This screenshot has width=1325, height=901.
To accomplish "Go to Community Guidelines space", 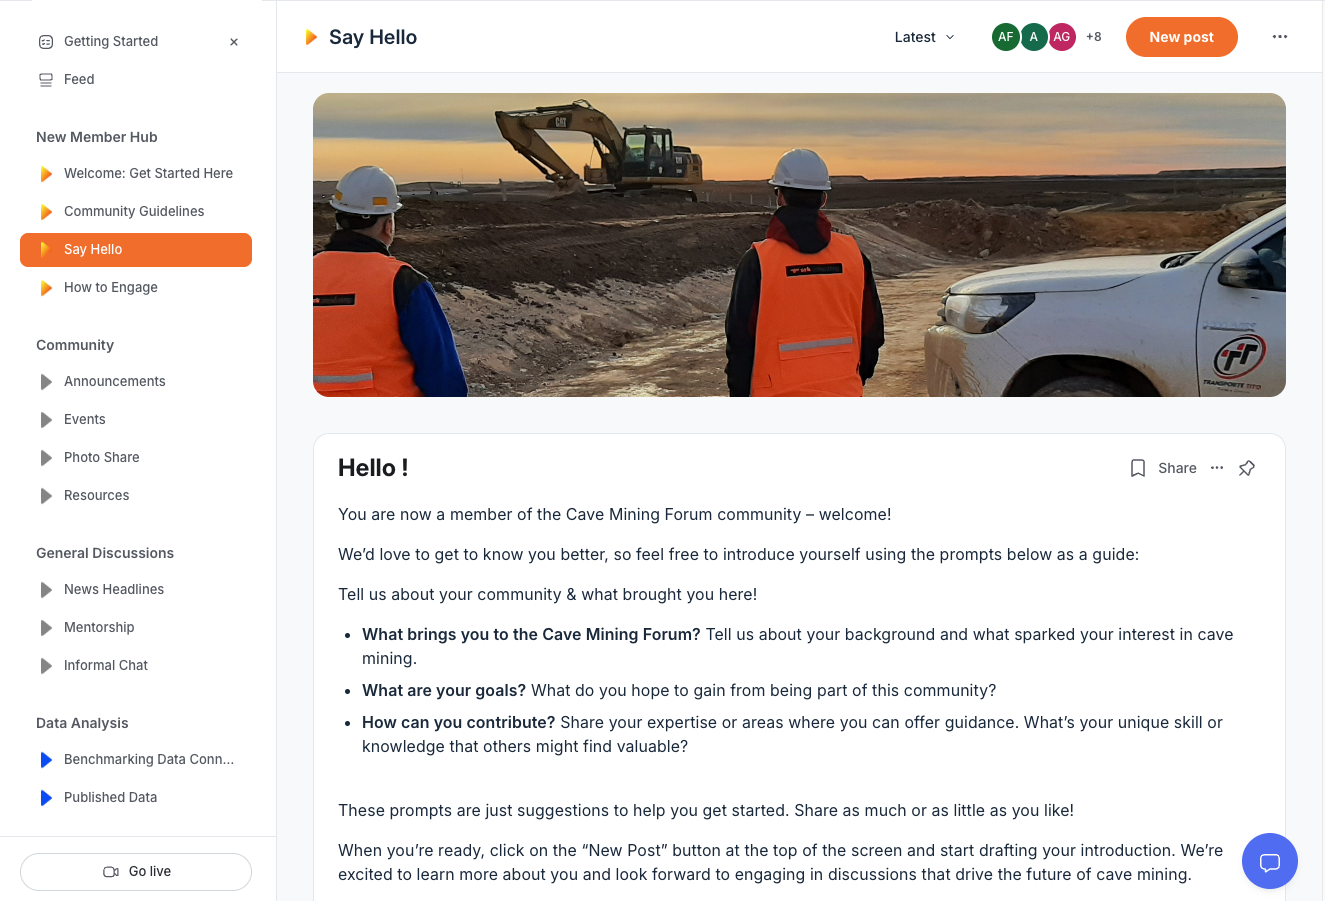I will pyautogui.click(x=136, y=212).
